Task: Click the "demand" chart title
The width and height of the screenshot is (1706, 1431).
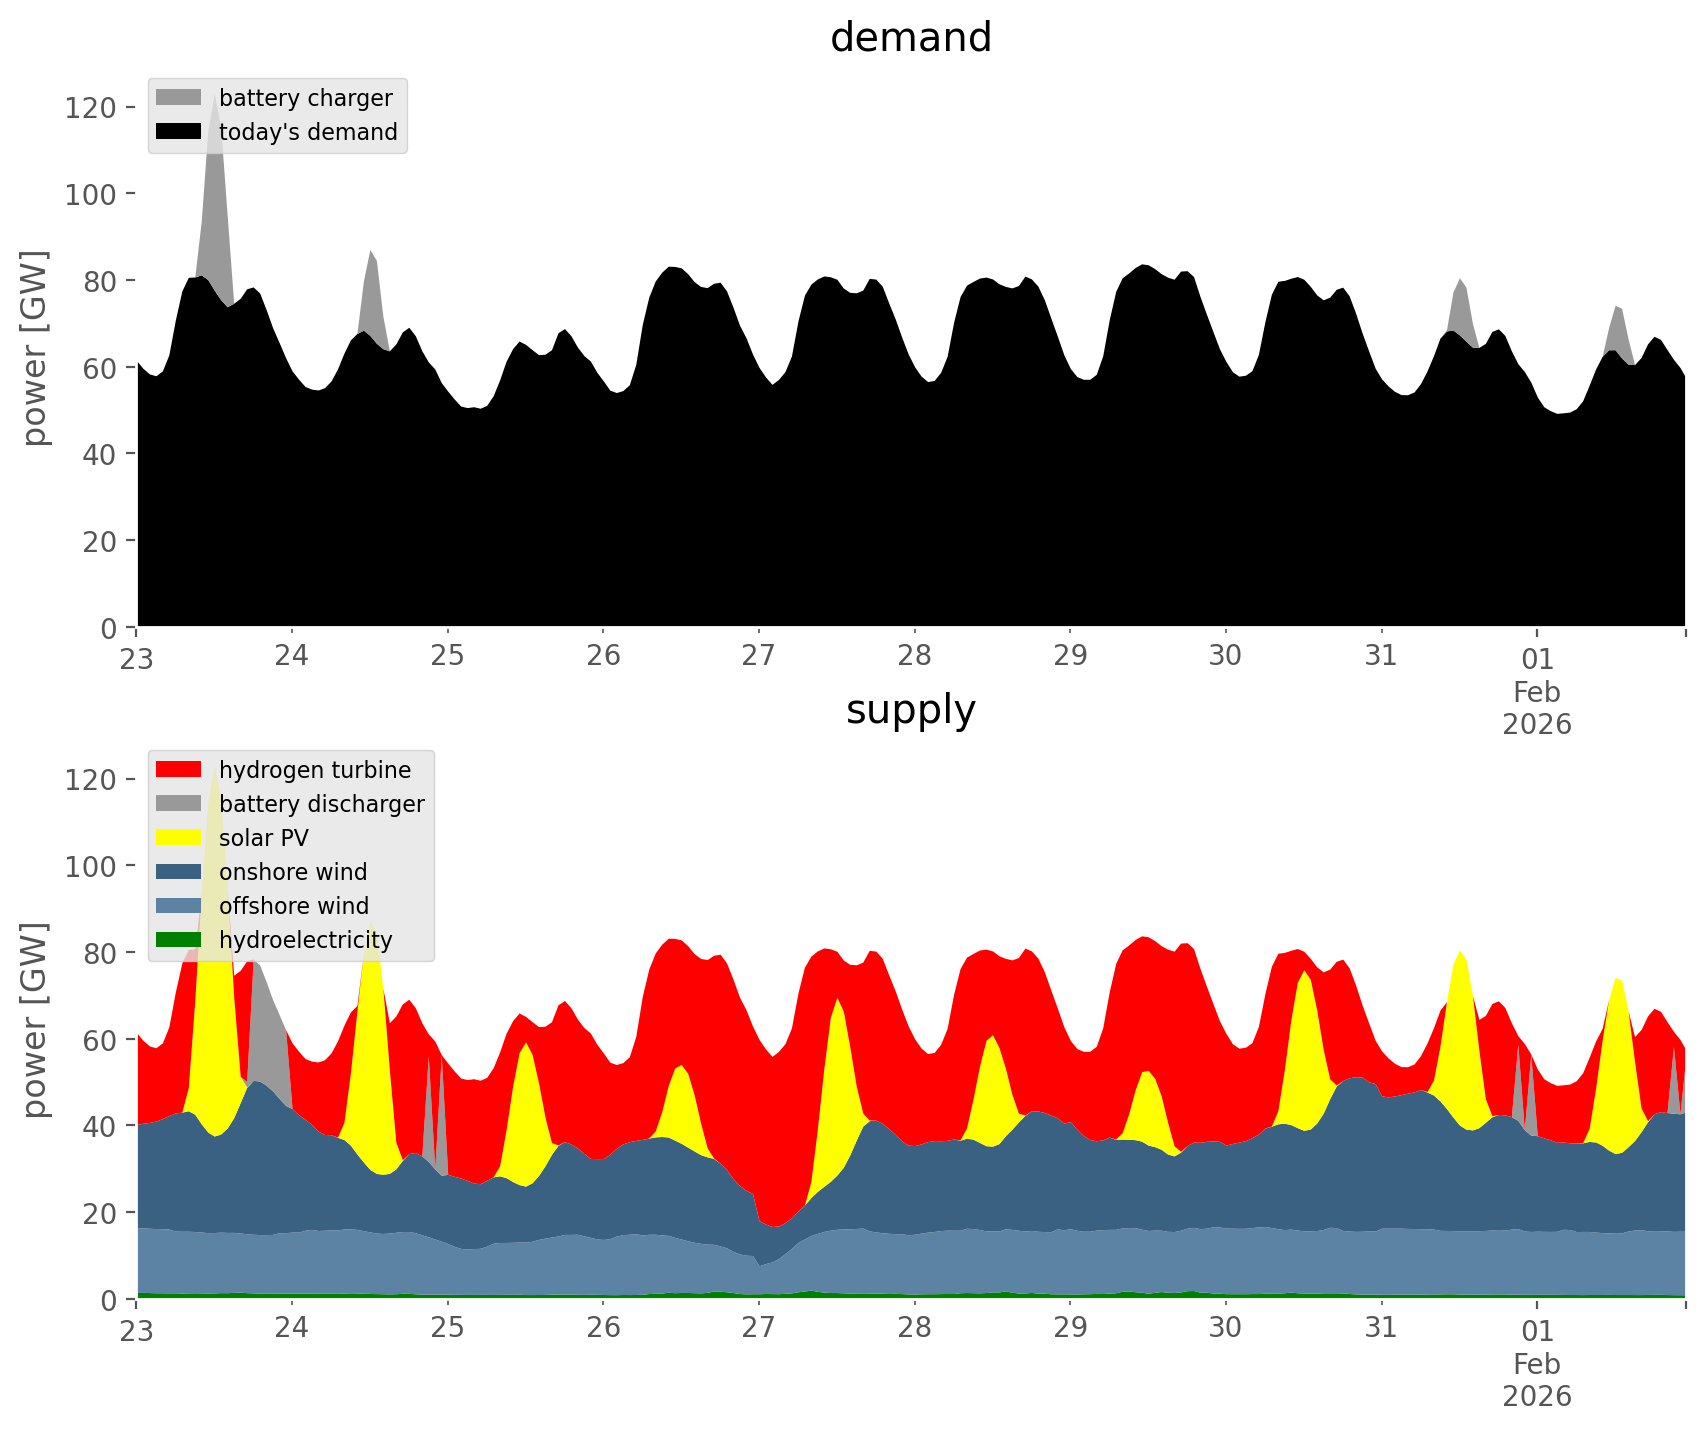Action: [x=910, y=38]
